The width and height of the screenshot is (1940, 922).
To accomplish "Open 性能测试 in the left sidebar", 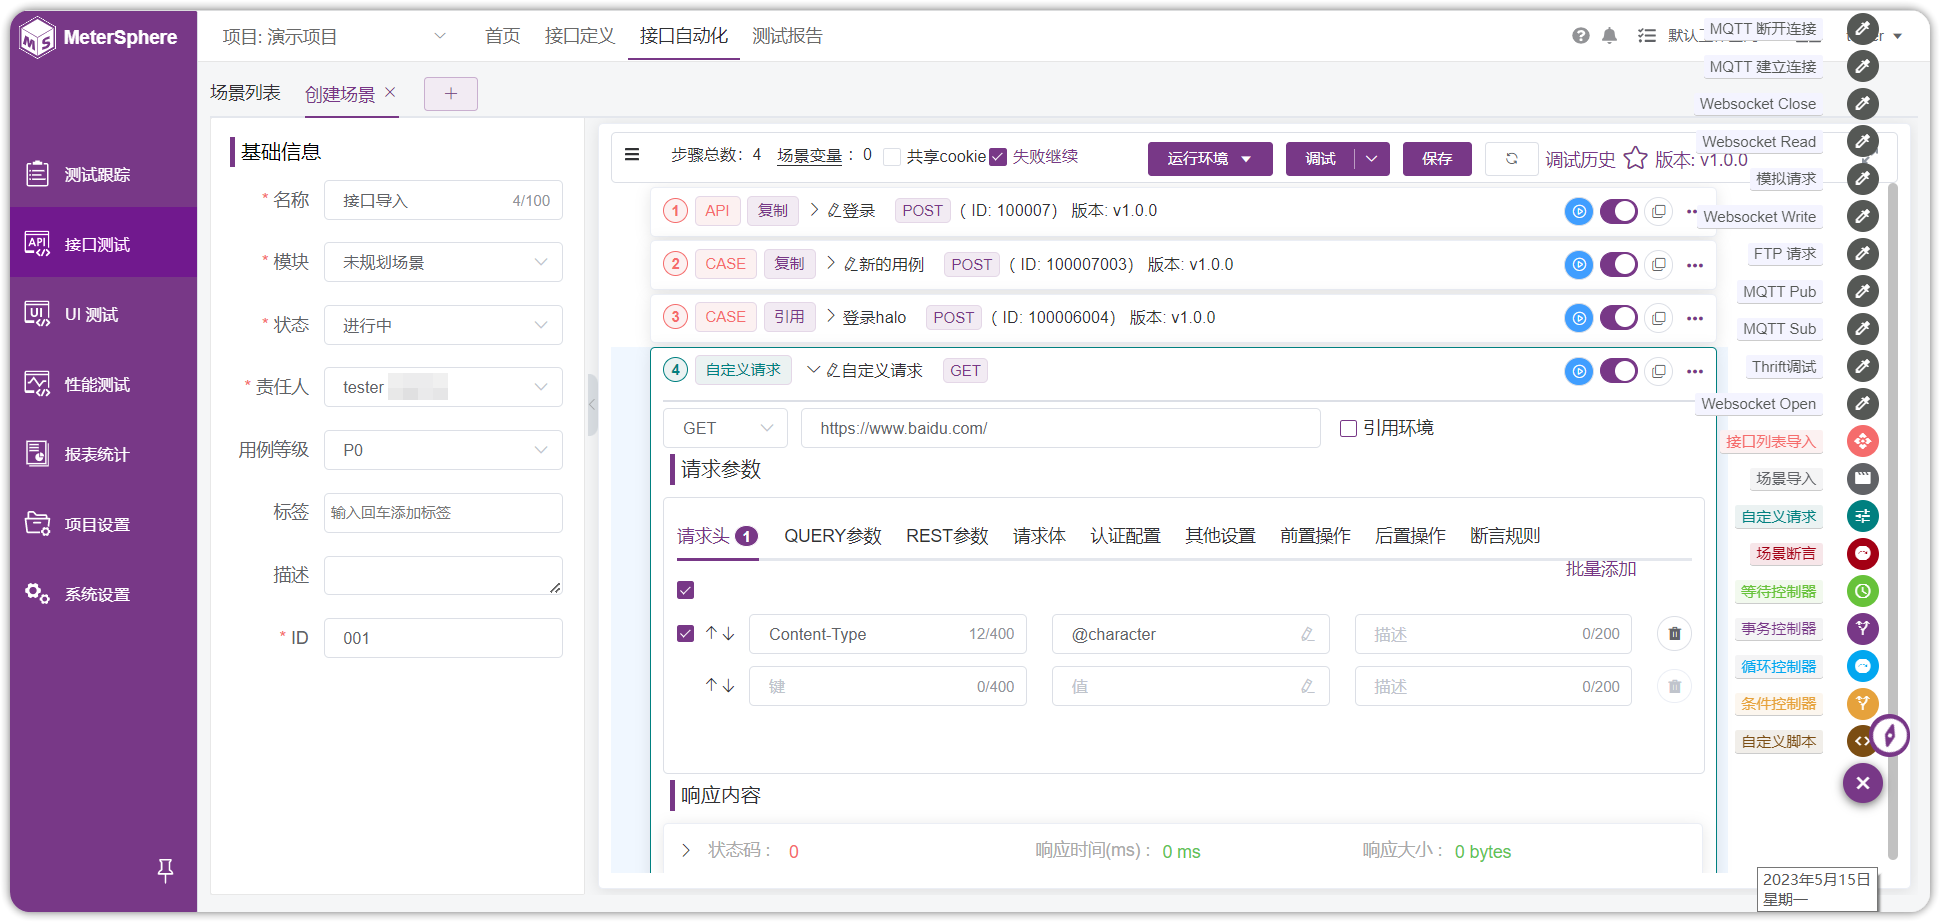I will pyautogui.click(x=104, y=384).
